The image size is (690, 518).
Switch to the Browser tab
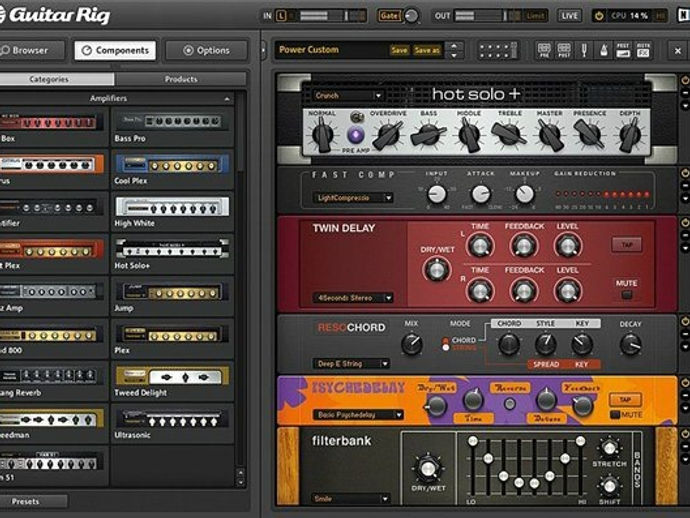point(30,51)
